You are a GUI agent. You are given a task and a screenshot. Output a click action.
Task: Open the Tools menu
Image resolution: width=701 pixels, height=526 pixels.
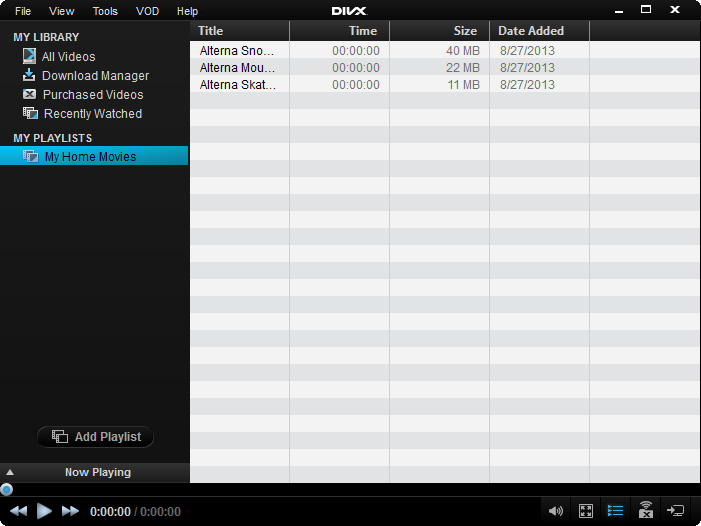coord(105,11)
